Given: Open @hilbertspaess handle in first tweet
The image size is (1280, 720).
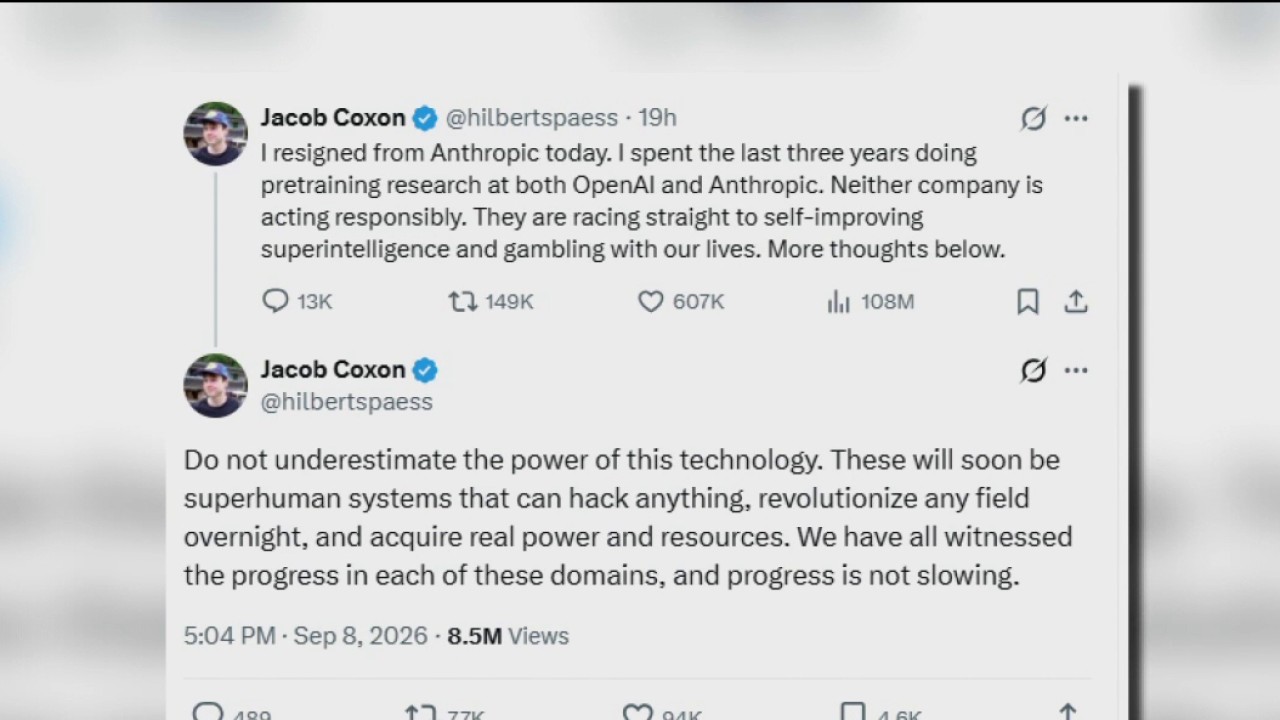Looking at the screenshot, I should pos(531,118).
